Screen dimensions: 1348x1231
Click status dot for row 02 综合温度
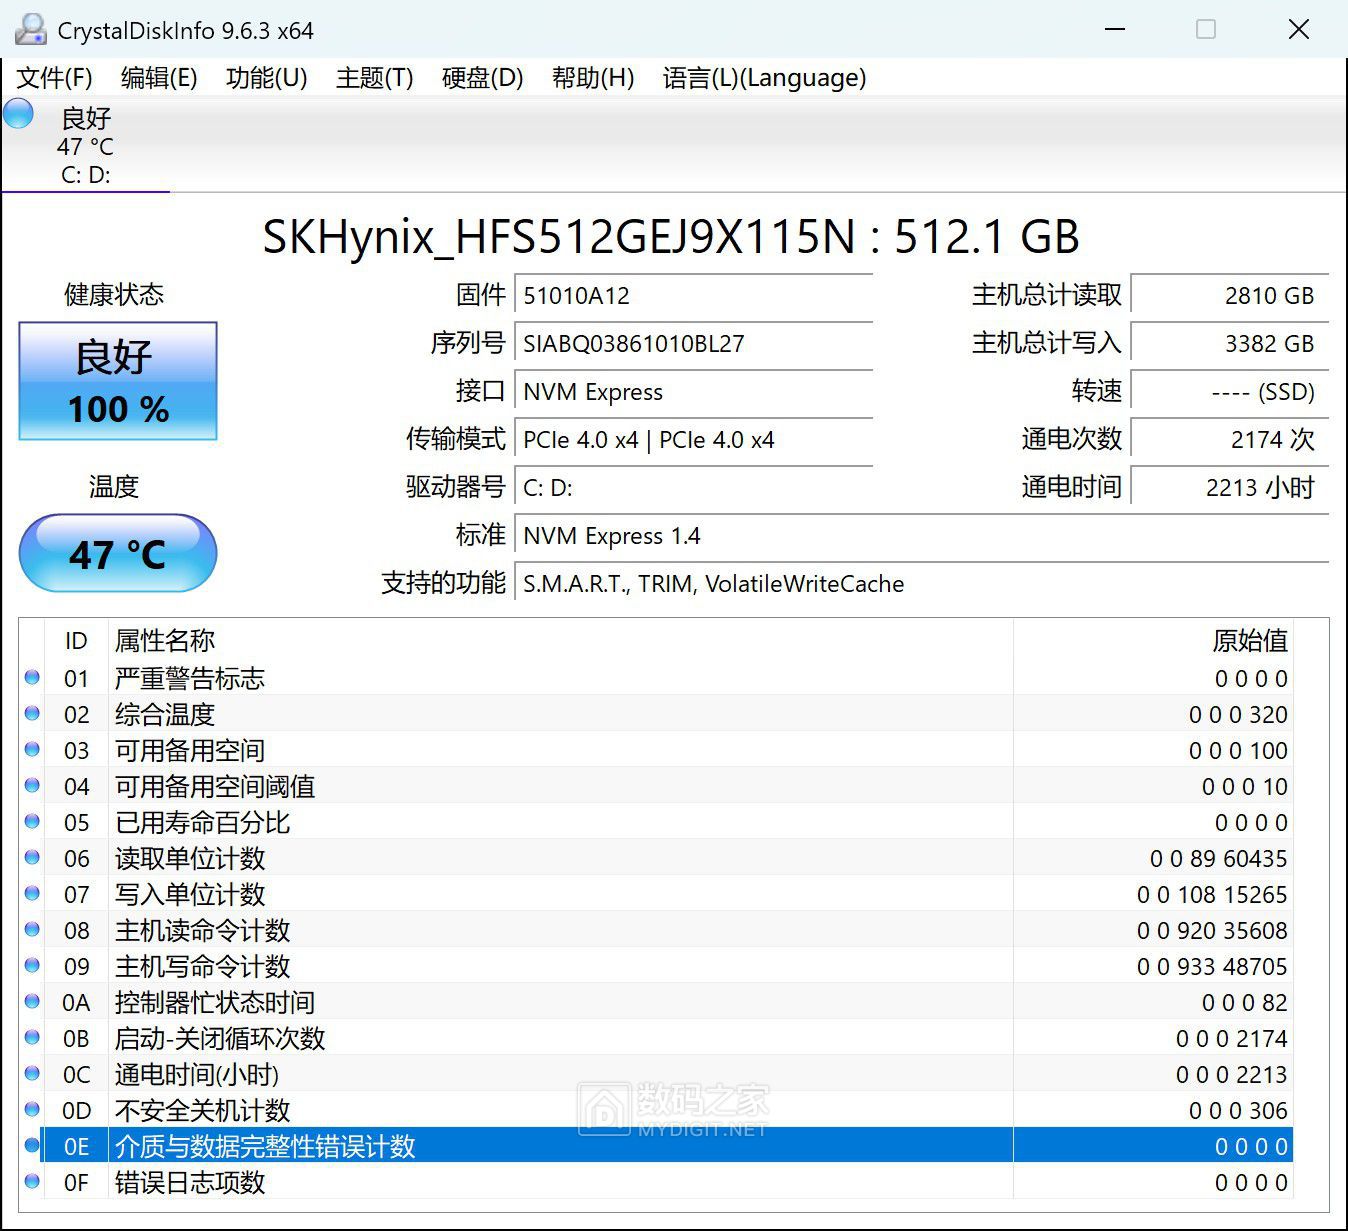32,713
